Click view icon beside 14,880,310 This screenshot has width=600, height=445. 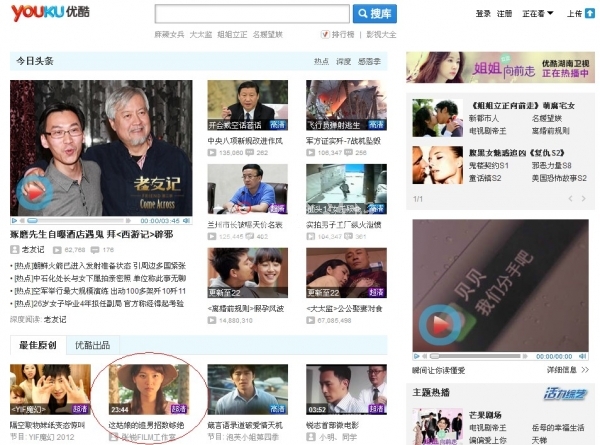click(212, 320)
